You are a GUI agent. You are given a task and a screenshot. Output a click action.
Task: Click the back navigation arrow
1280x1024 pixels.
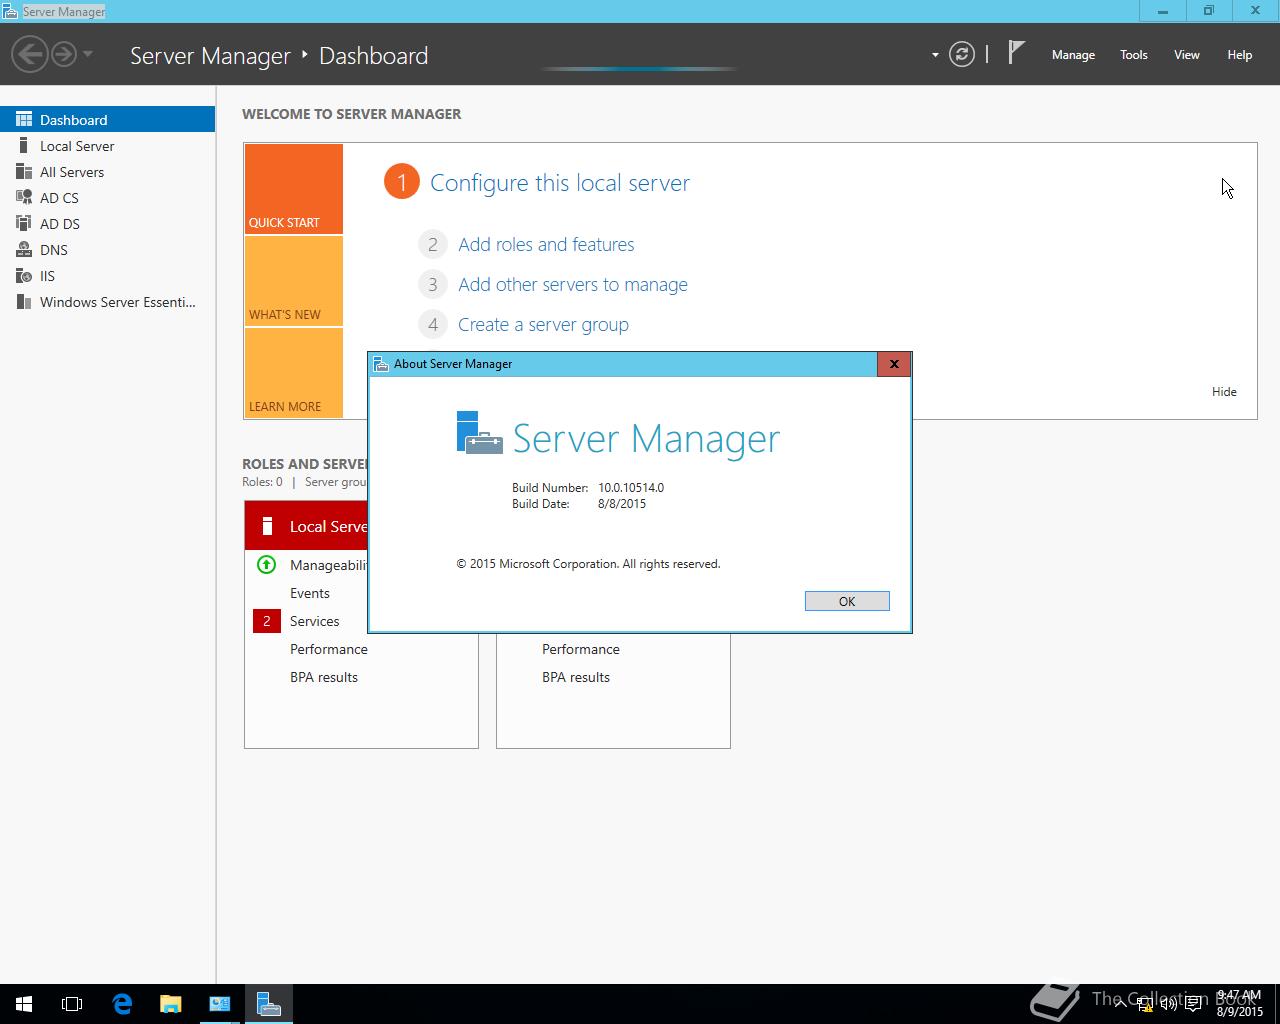pos(31,54)
